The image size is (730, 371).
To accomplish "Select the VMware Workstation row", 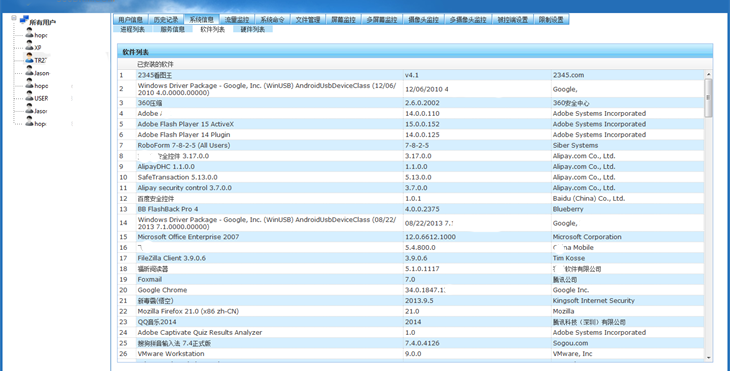I will [x=411, y=354].
